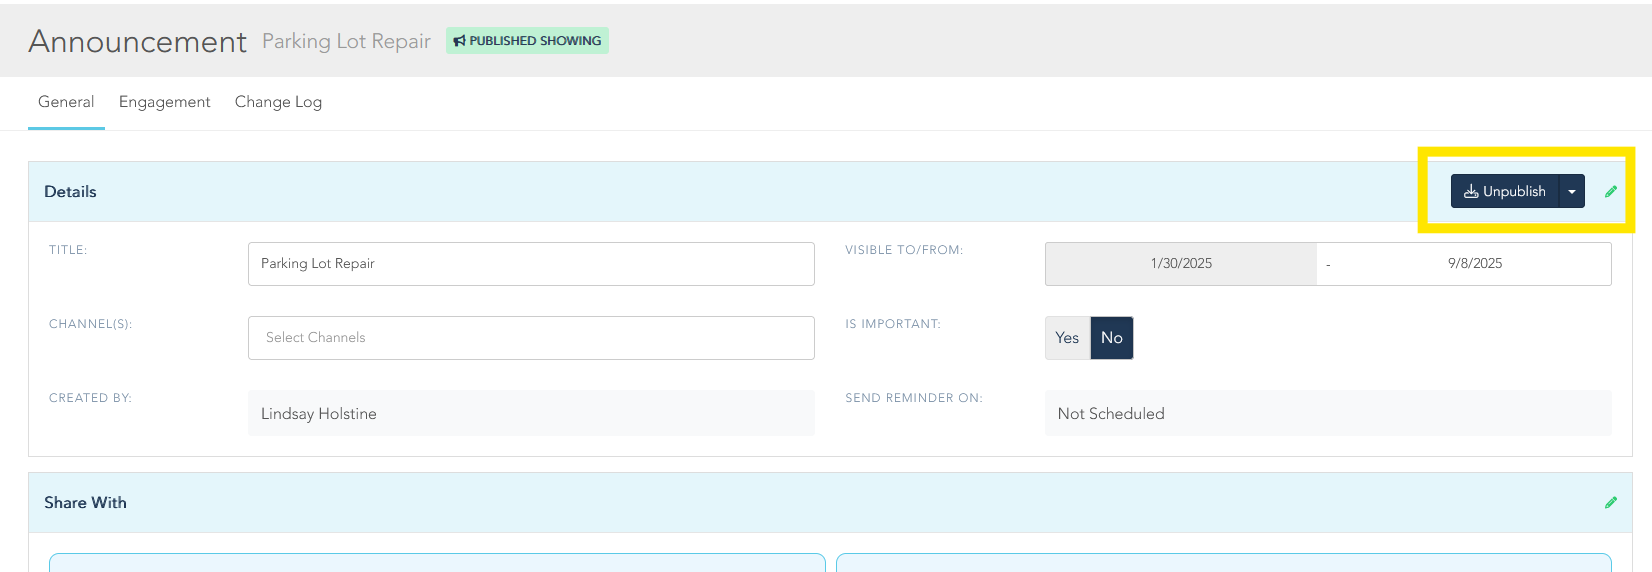Click the megaphone icon in Published Showing badge
This screenshot has width=1652, height=572.
click(x=459, y=41)
